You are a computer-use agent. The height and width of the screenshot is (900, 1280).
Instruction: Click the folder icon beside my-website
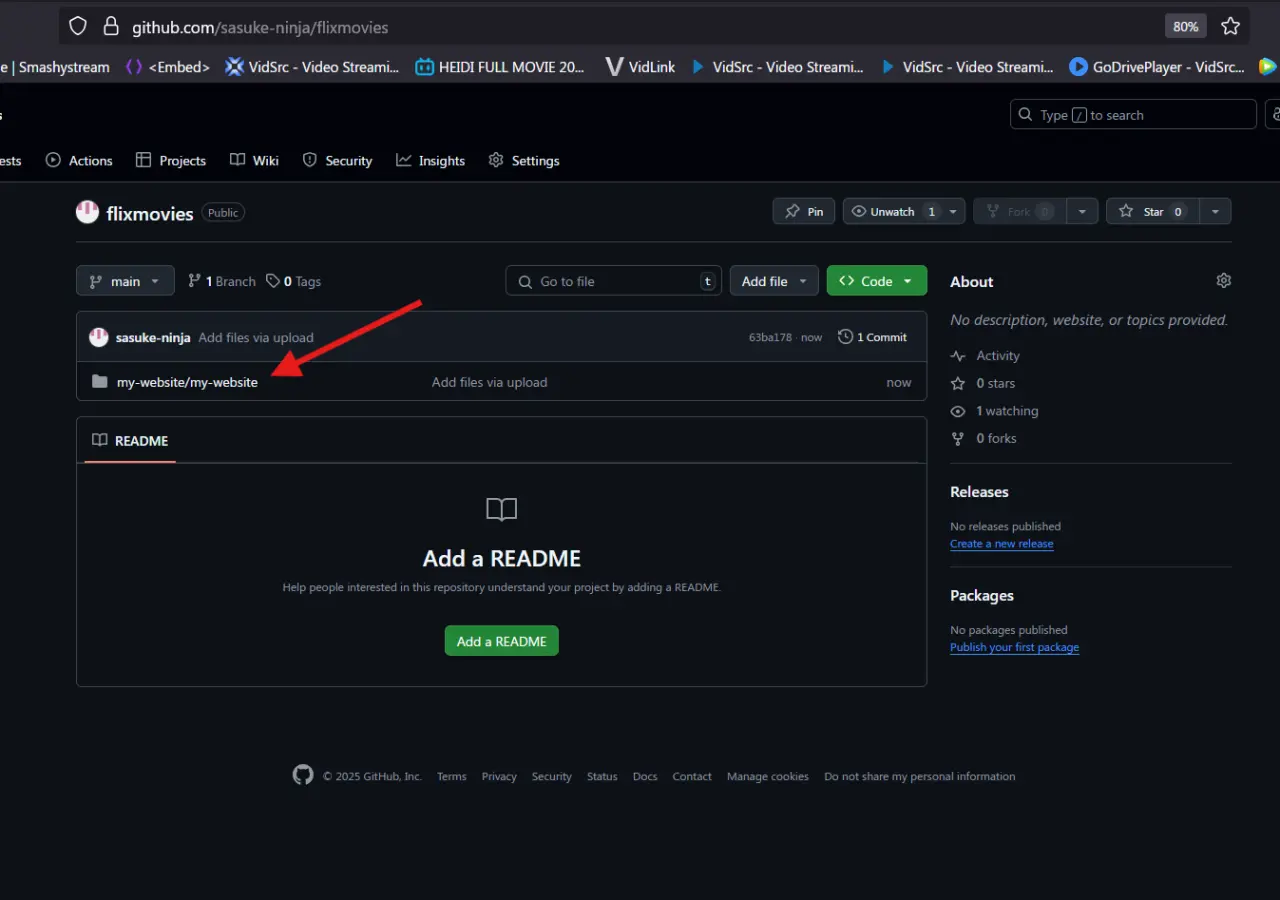(99, 382)
